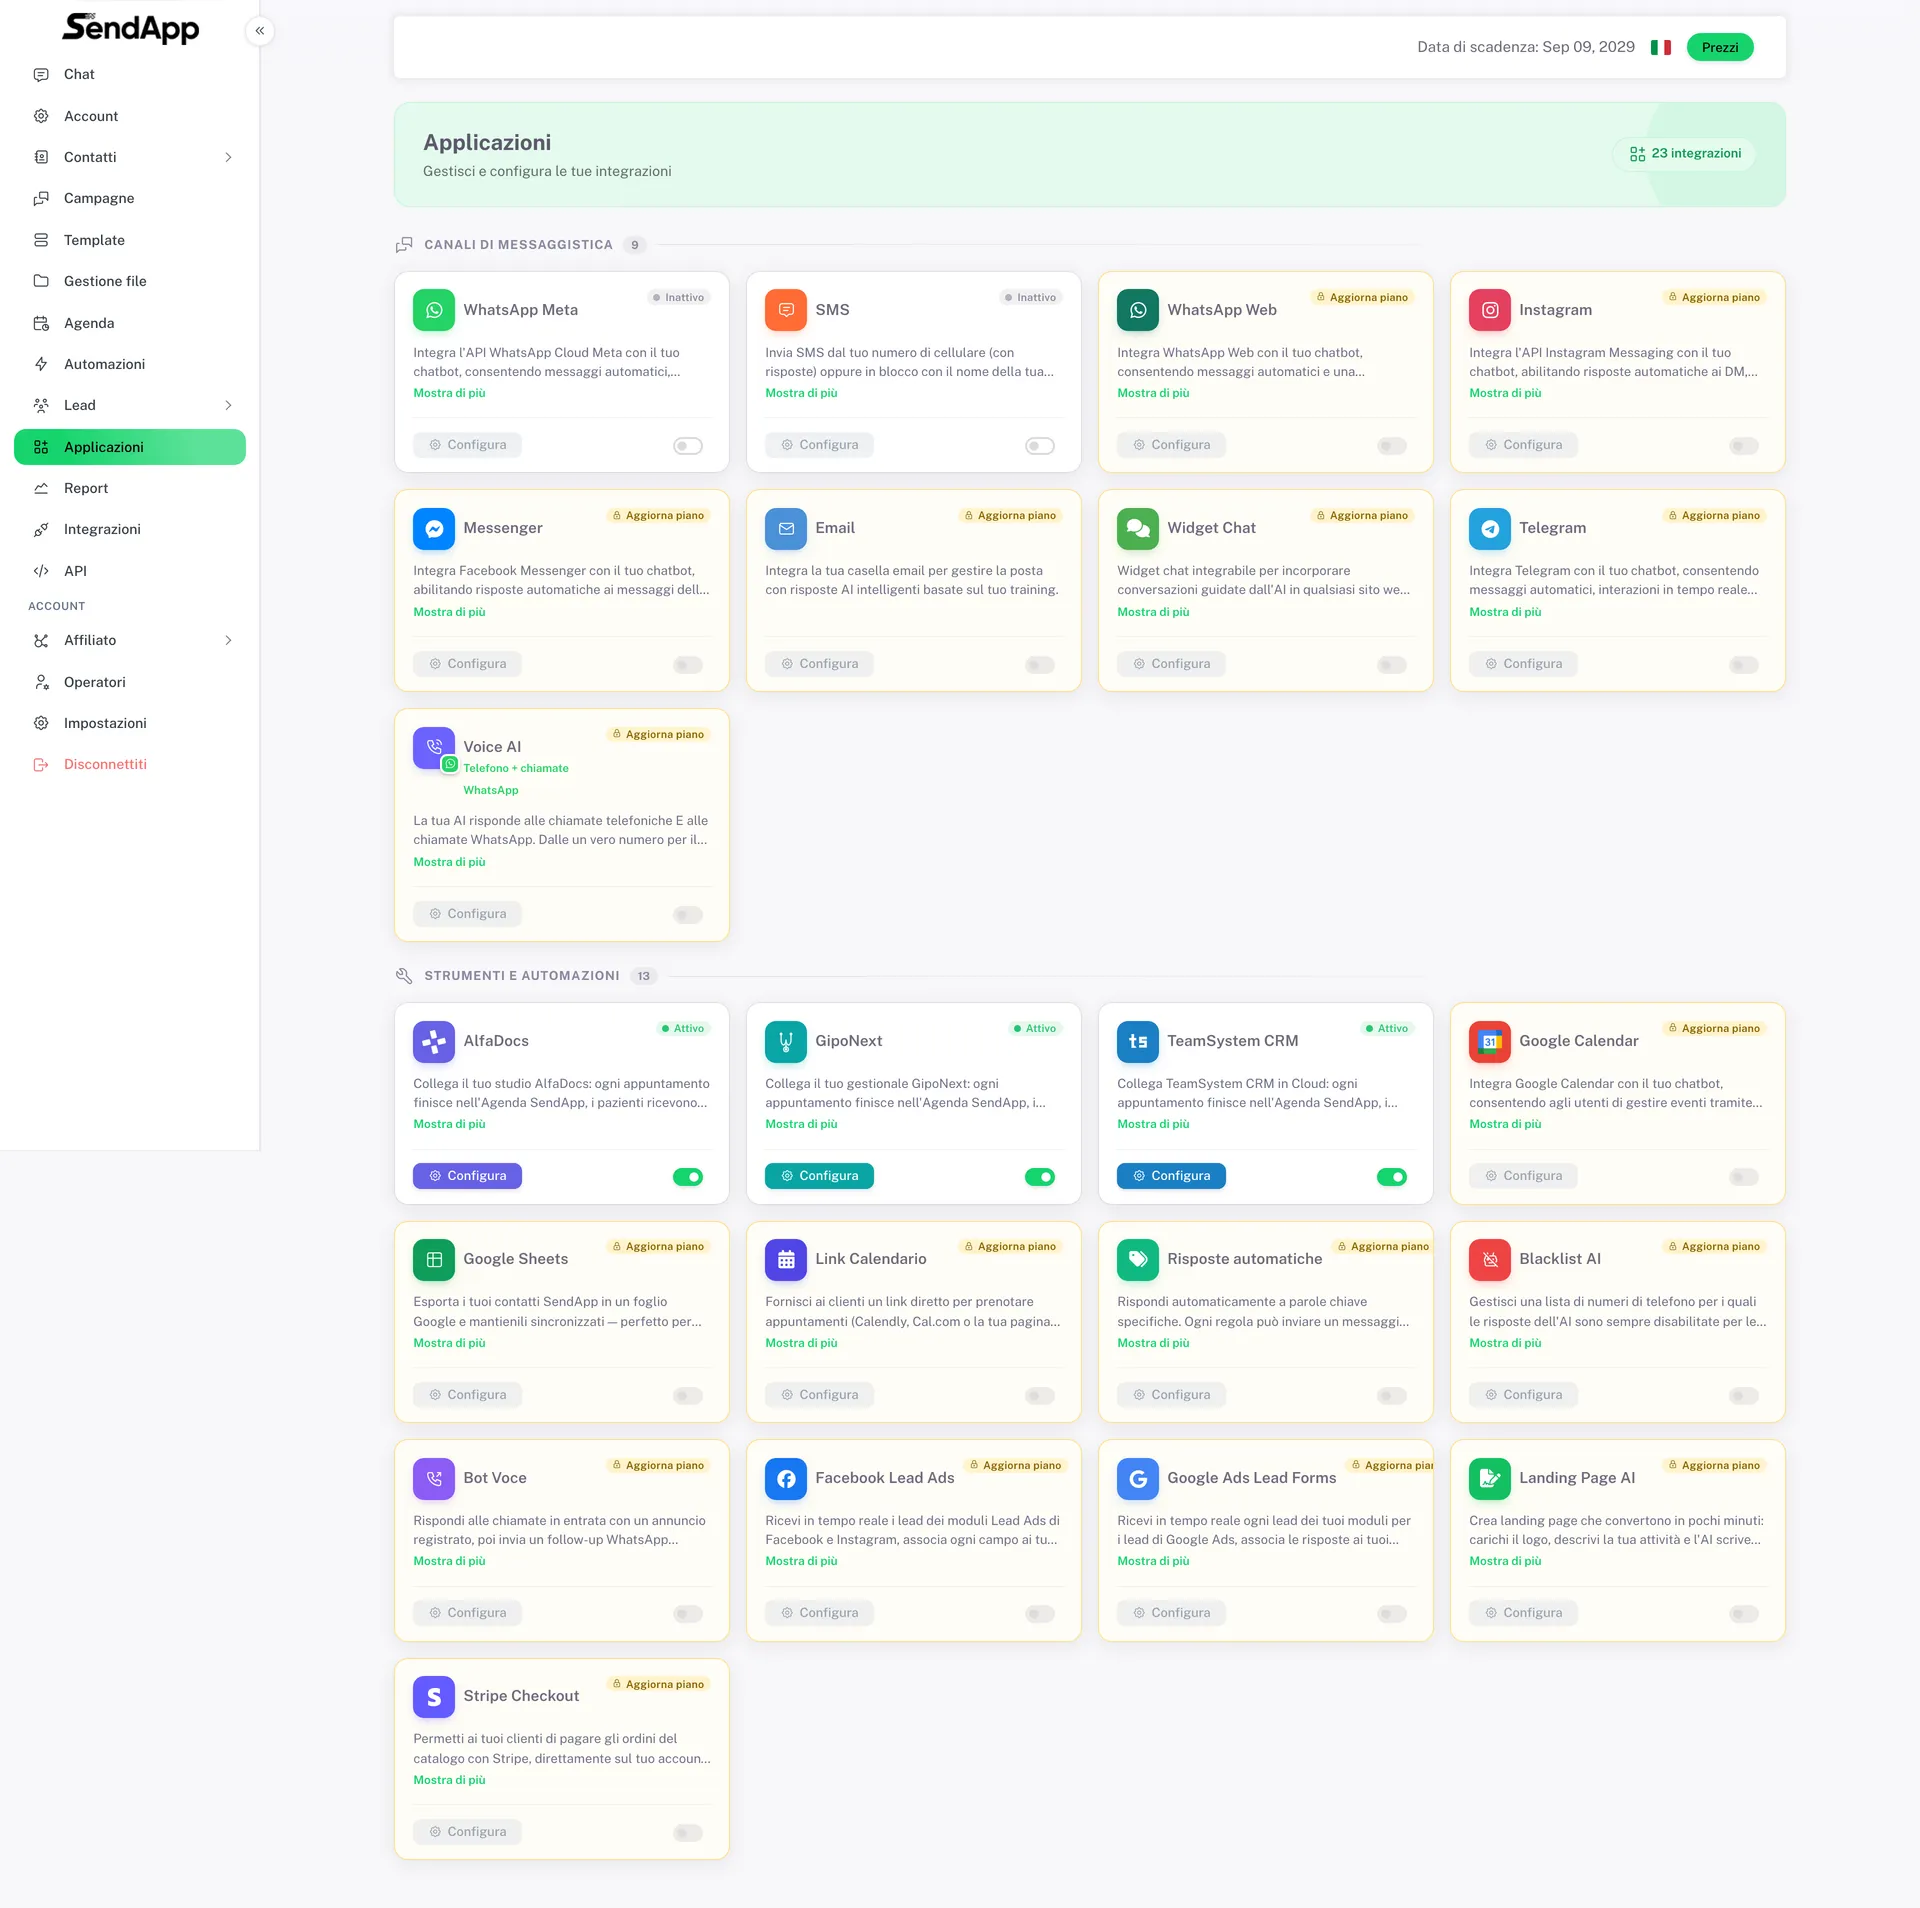Click the GipoNext stethoscope icon

786,1041
